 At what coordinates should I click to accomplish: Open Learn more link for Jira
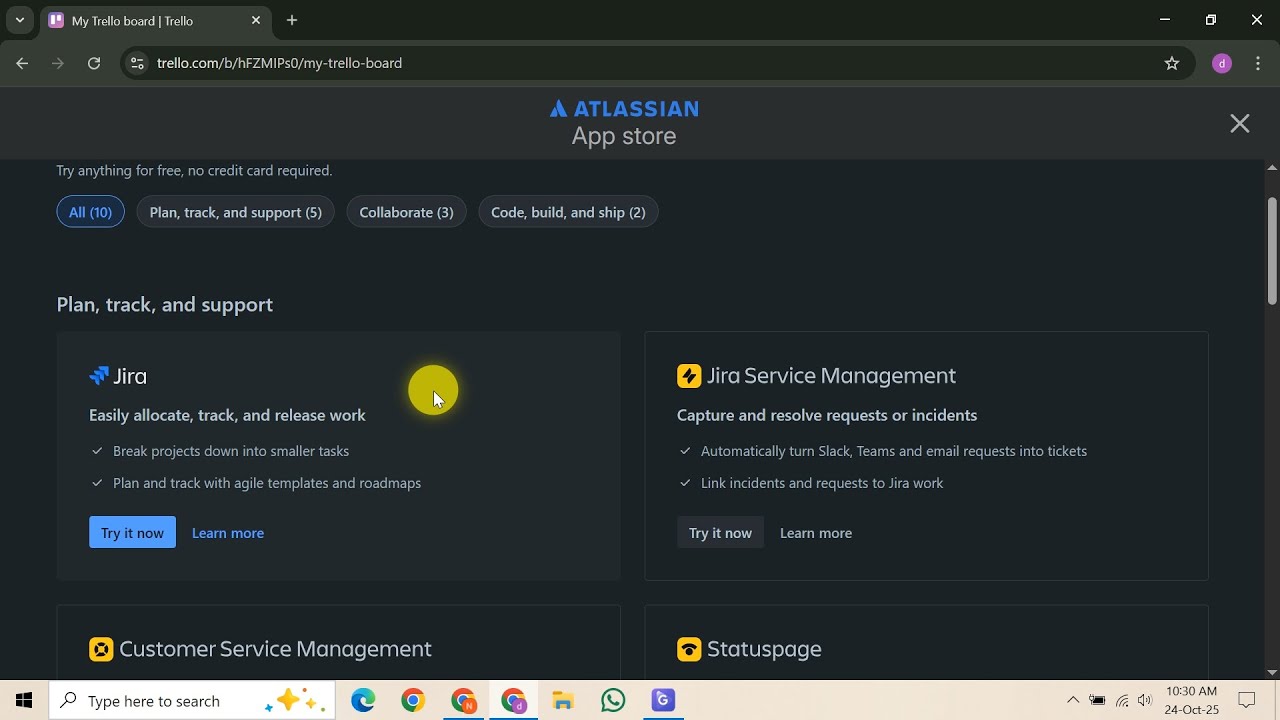point(228,533)
